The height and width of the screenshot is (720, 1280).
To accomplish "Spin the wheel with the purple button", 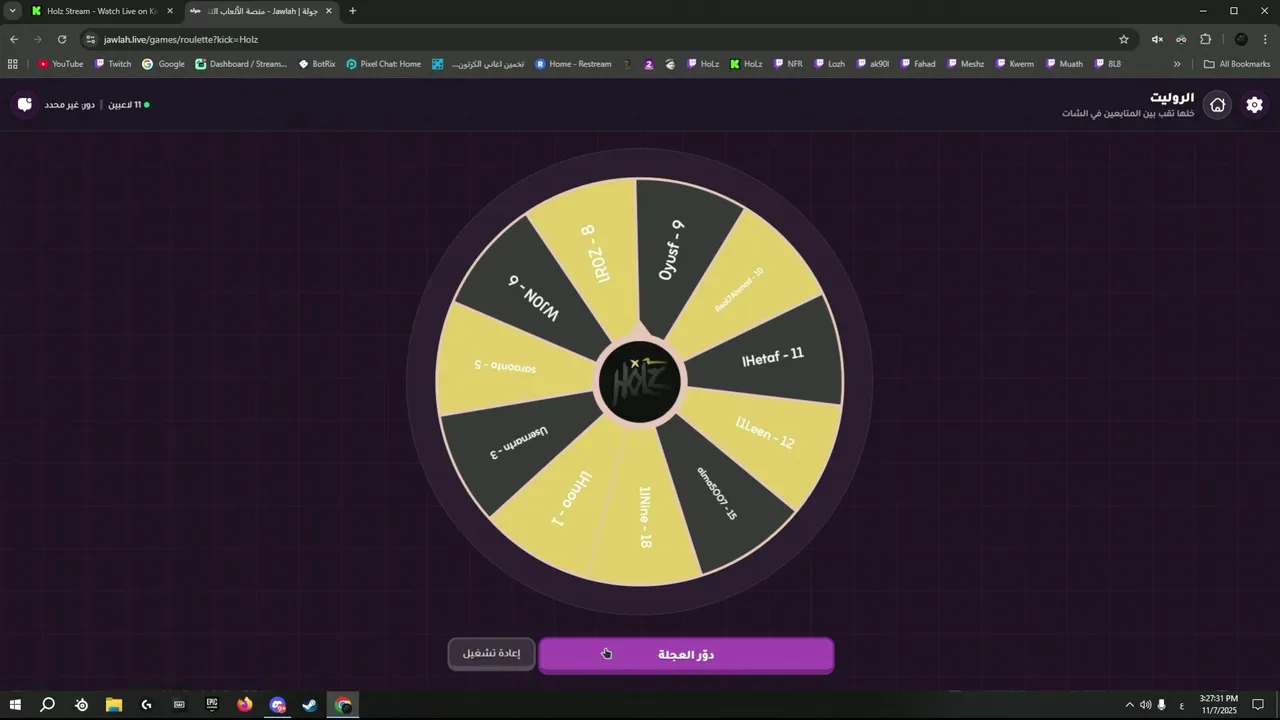I will (x=686, y=655).
